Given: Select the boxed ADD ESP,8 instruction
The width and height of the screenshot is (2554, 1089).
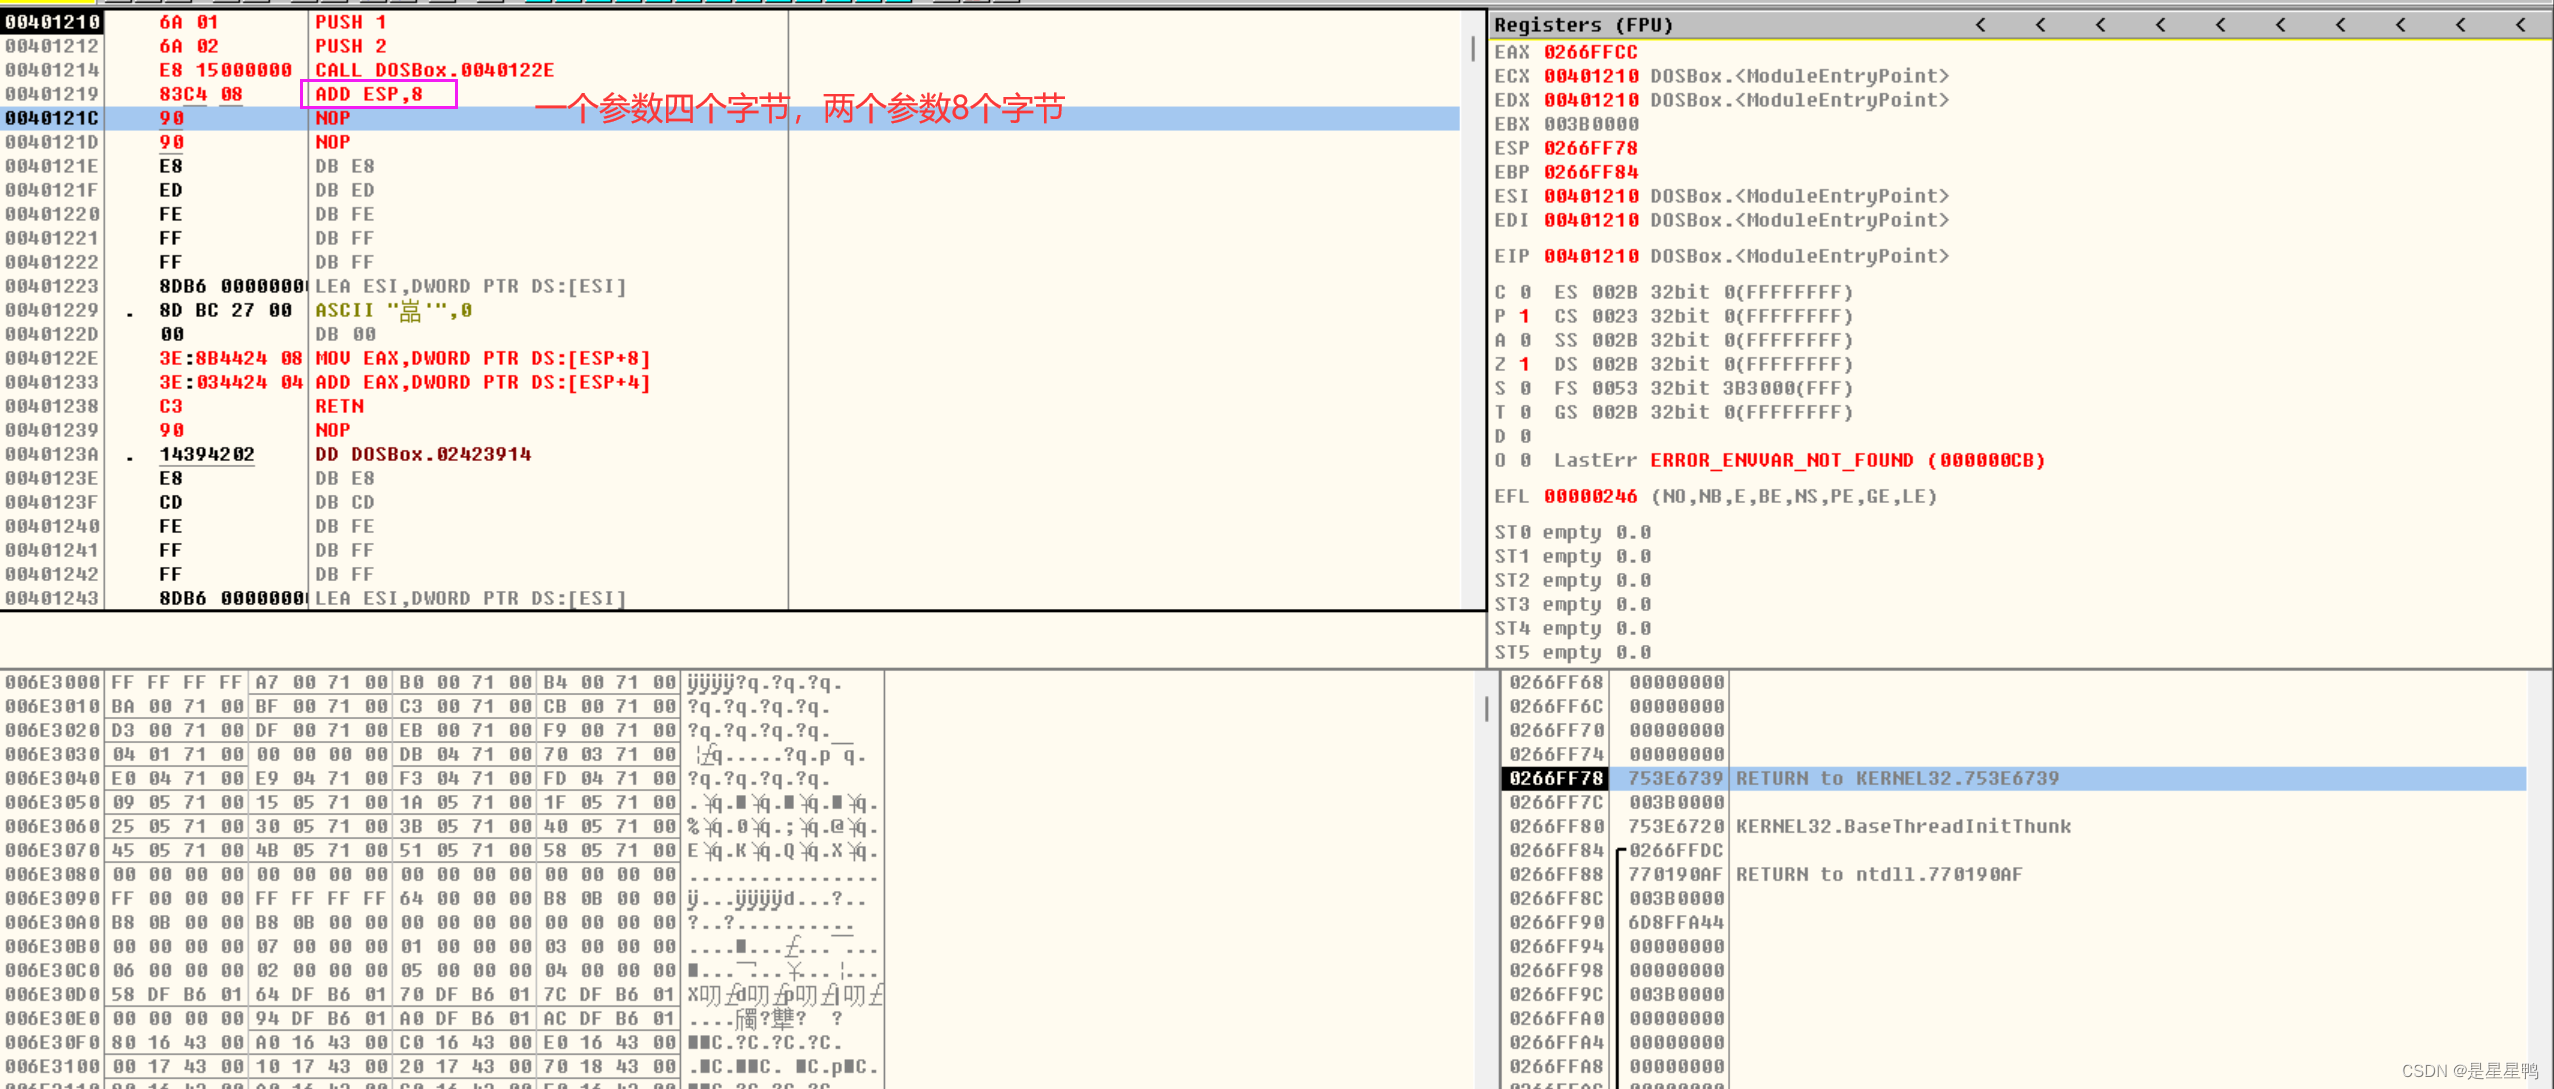Looking at the screenshot, I should 369,94.
